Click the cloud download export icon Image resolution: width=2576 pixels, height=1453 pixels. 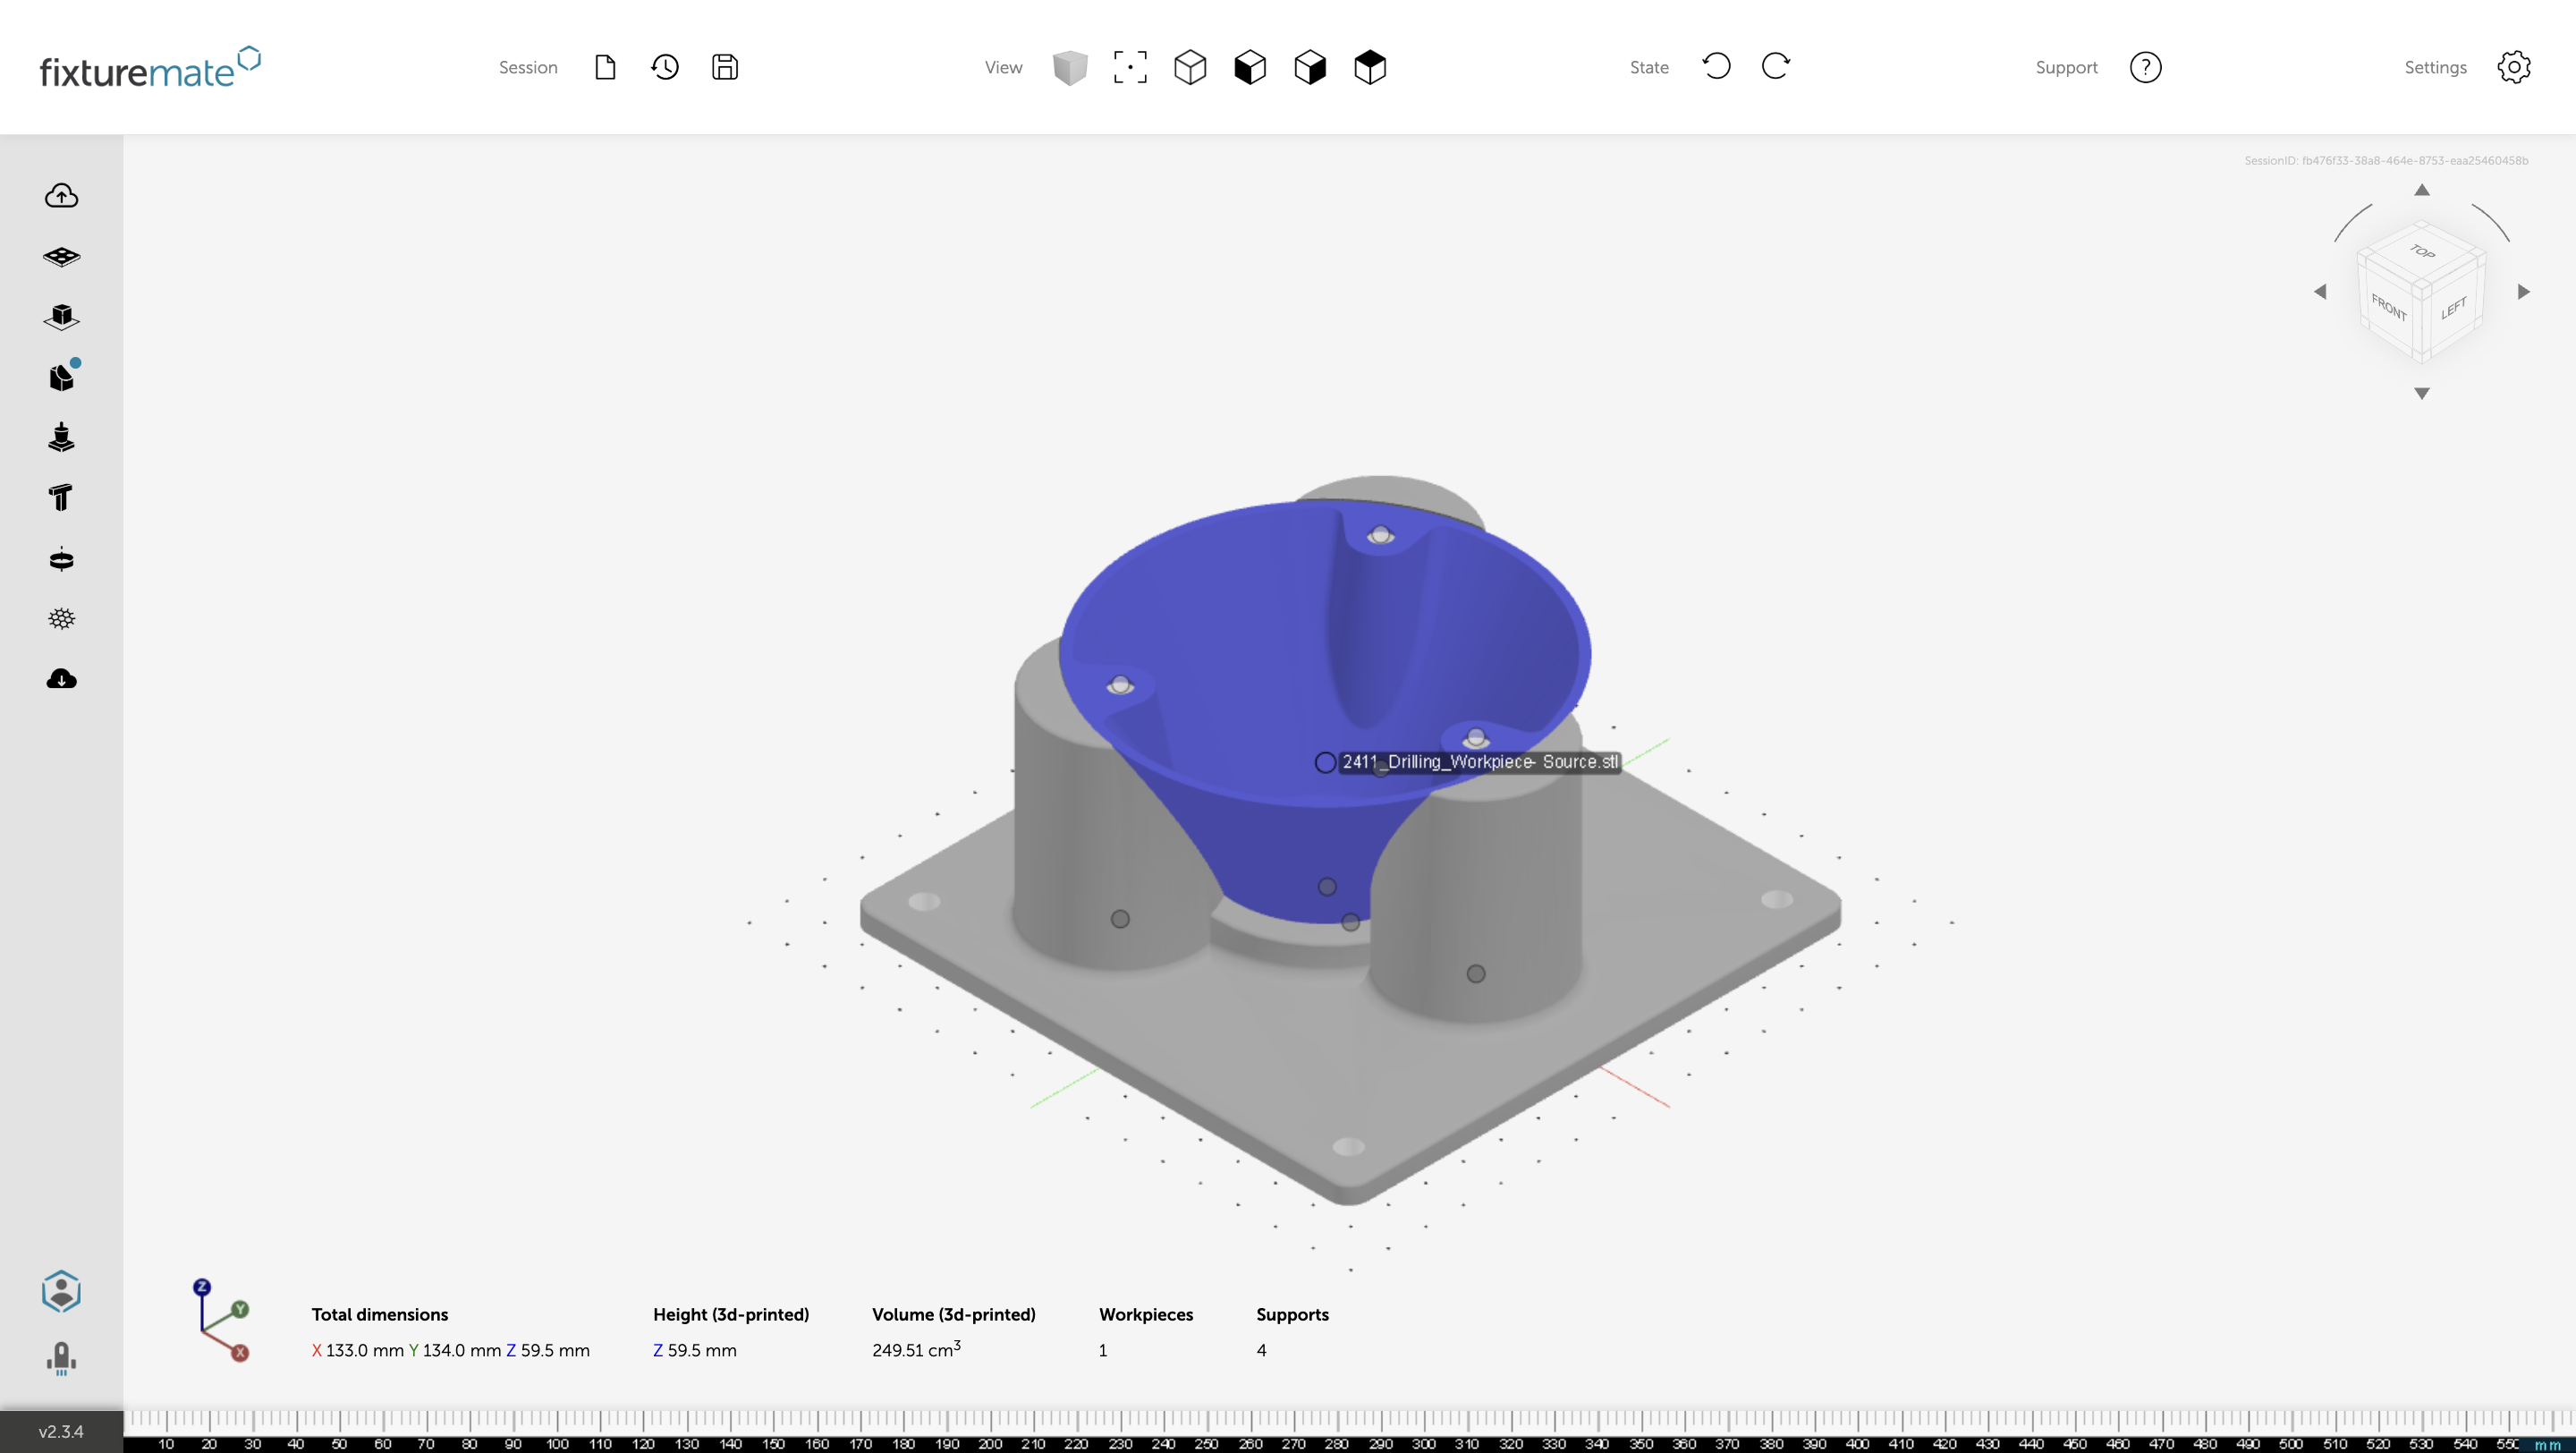[x=61, y=680]
